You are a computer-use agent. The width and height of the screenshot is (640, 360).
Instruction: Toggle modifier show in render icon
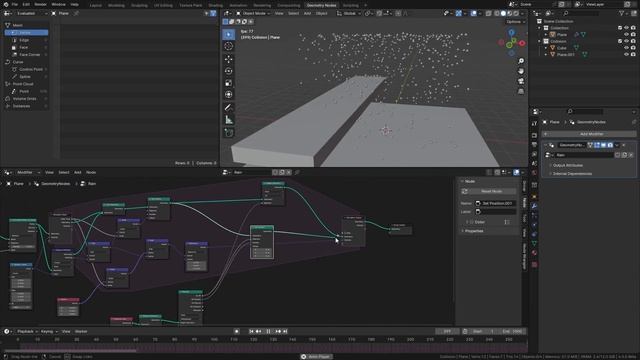[x=610, y=145]
